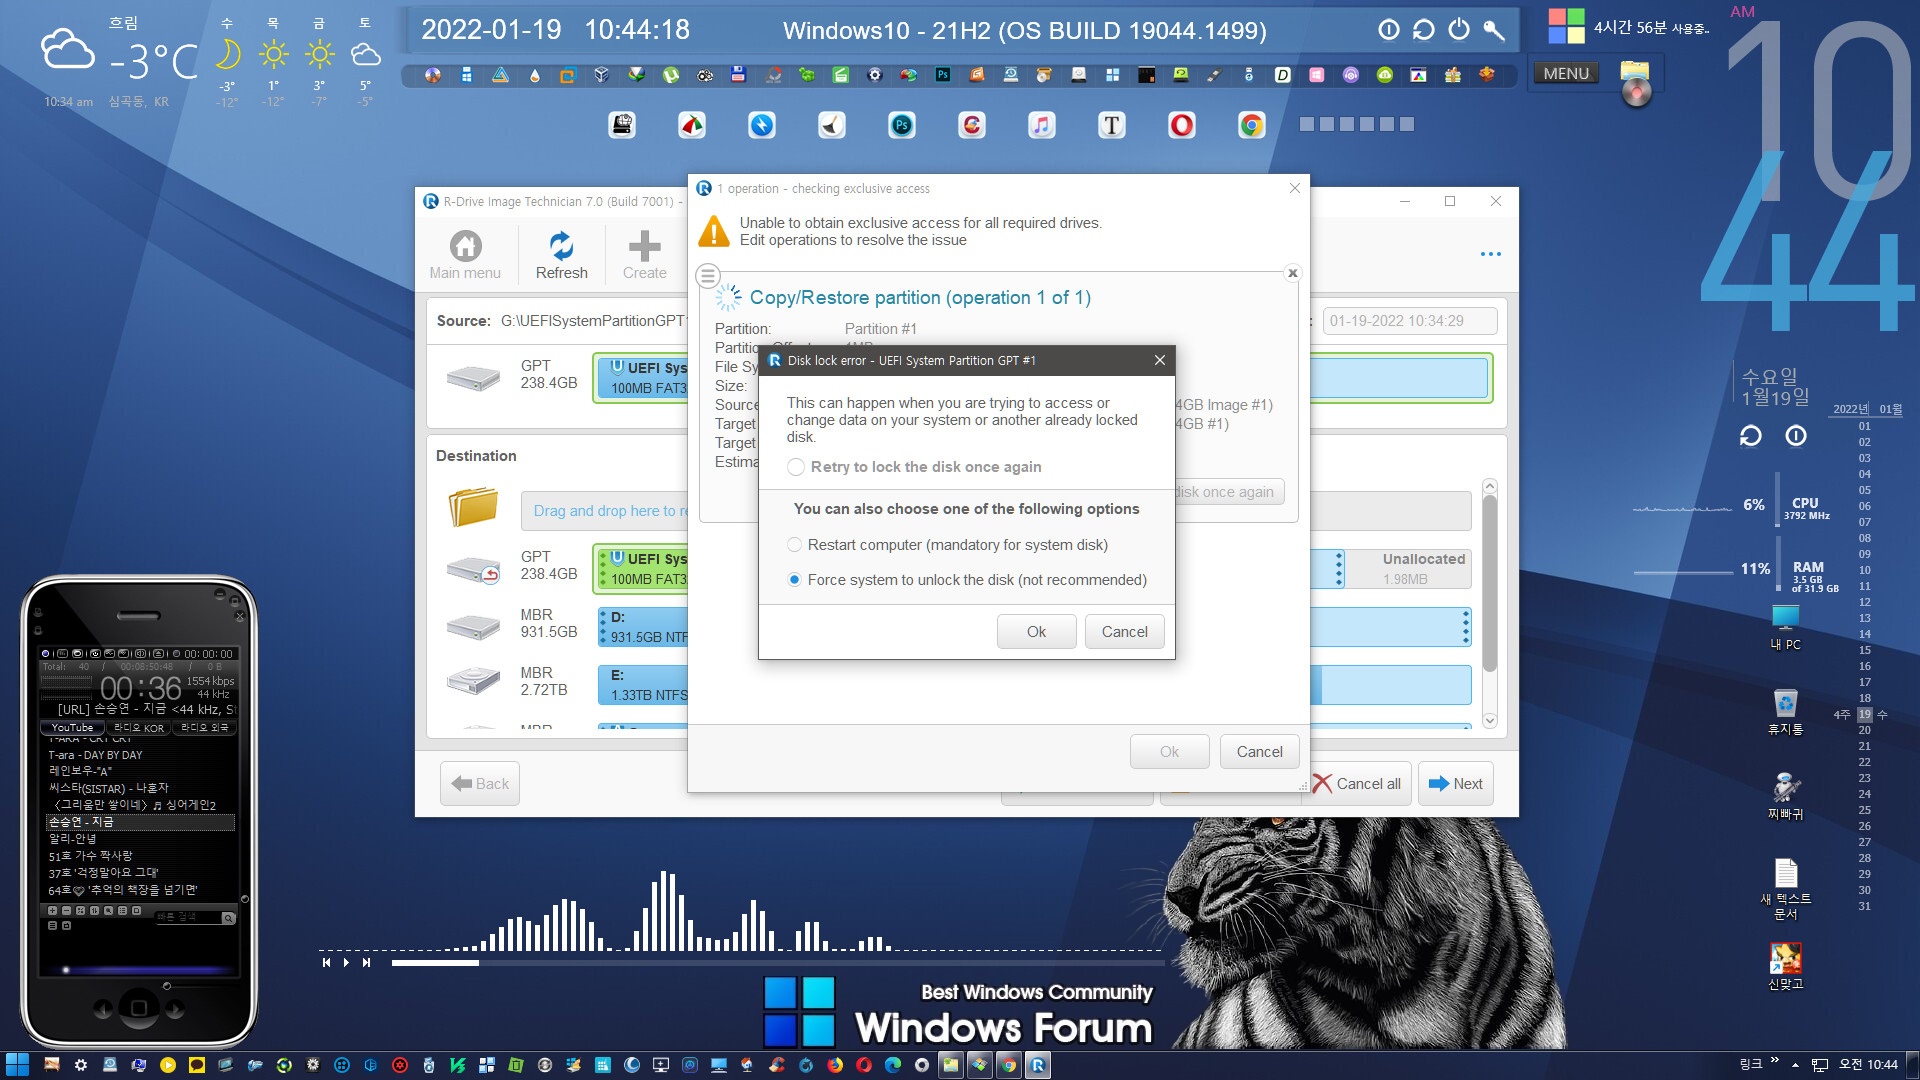Open Main menu in R-Drive Image toolbar
Screen dimensions: 1920x1080
(x=465, y=255)
